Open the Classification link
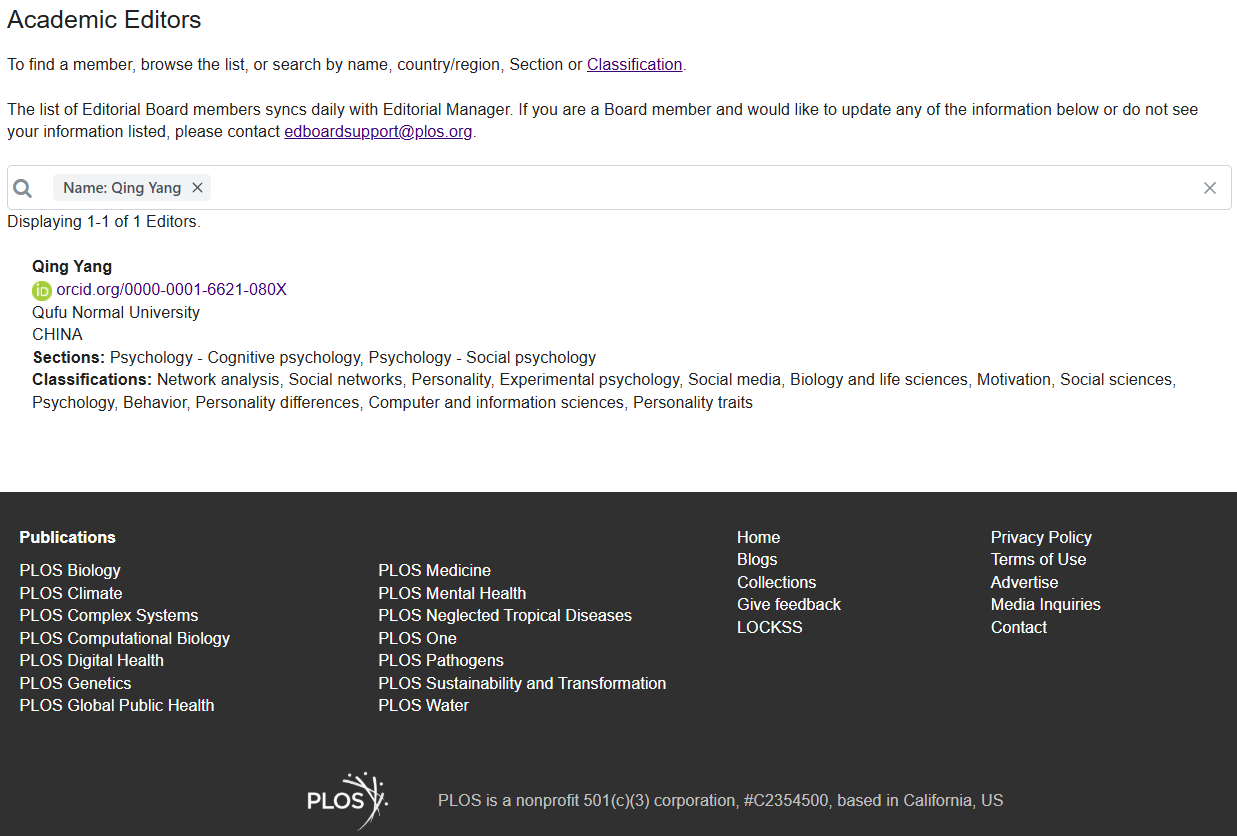The width and height of the screenshot is (1237, 836). [x=634, y=65]
